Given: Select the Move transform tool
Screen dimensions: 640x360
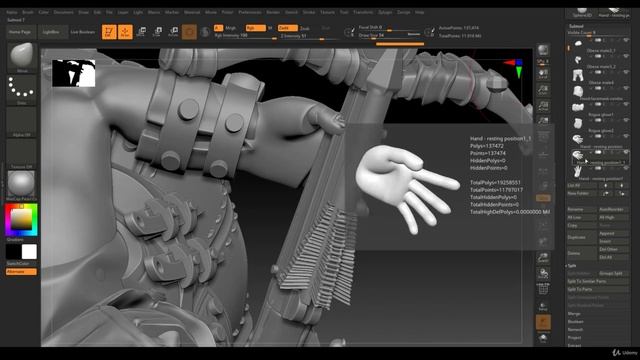Looking at the screenshot, I should tap(141, 32).
